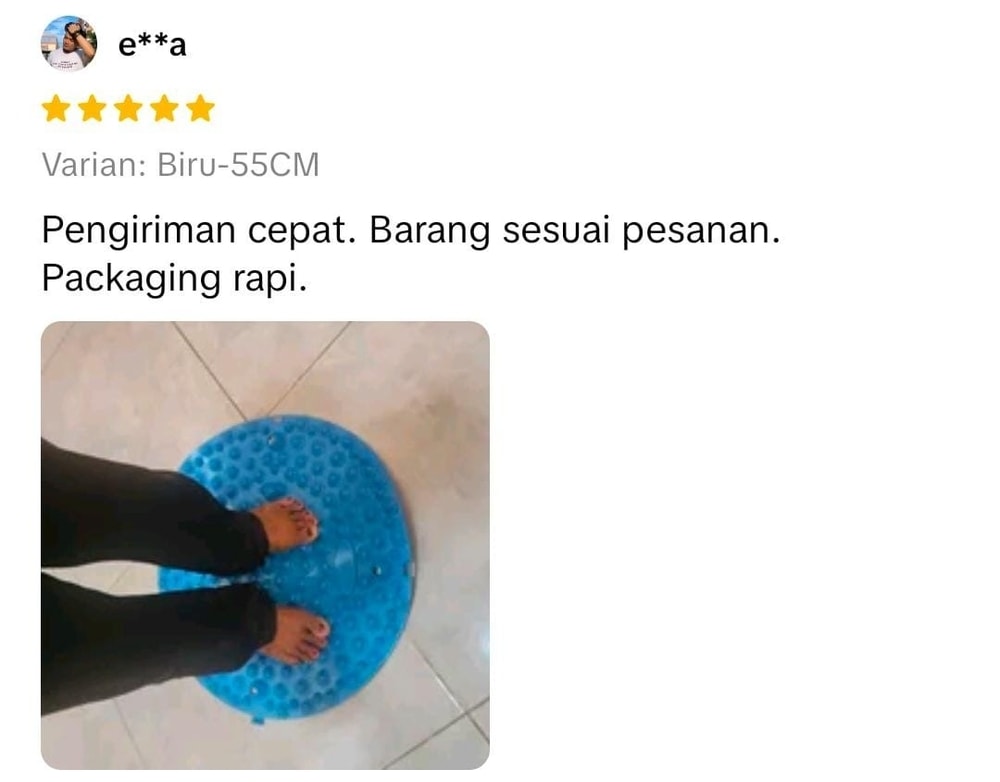The width and height of the screenshot is (1000, 782).
Task: Click the sentence 'Pengiriman cepat.'
Action: point(199,230)
